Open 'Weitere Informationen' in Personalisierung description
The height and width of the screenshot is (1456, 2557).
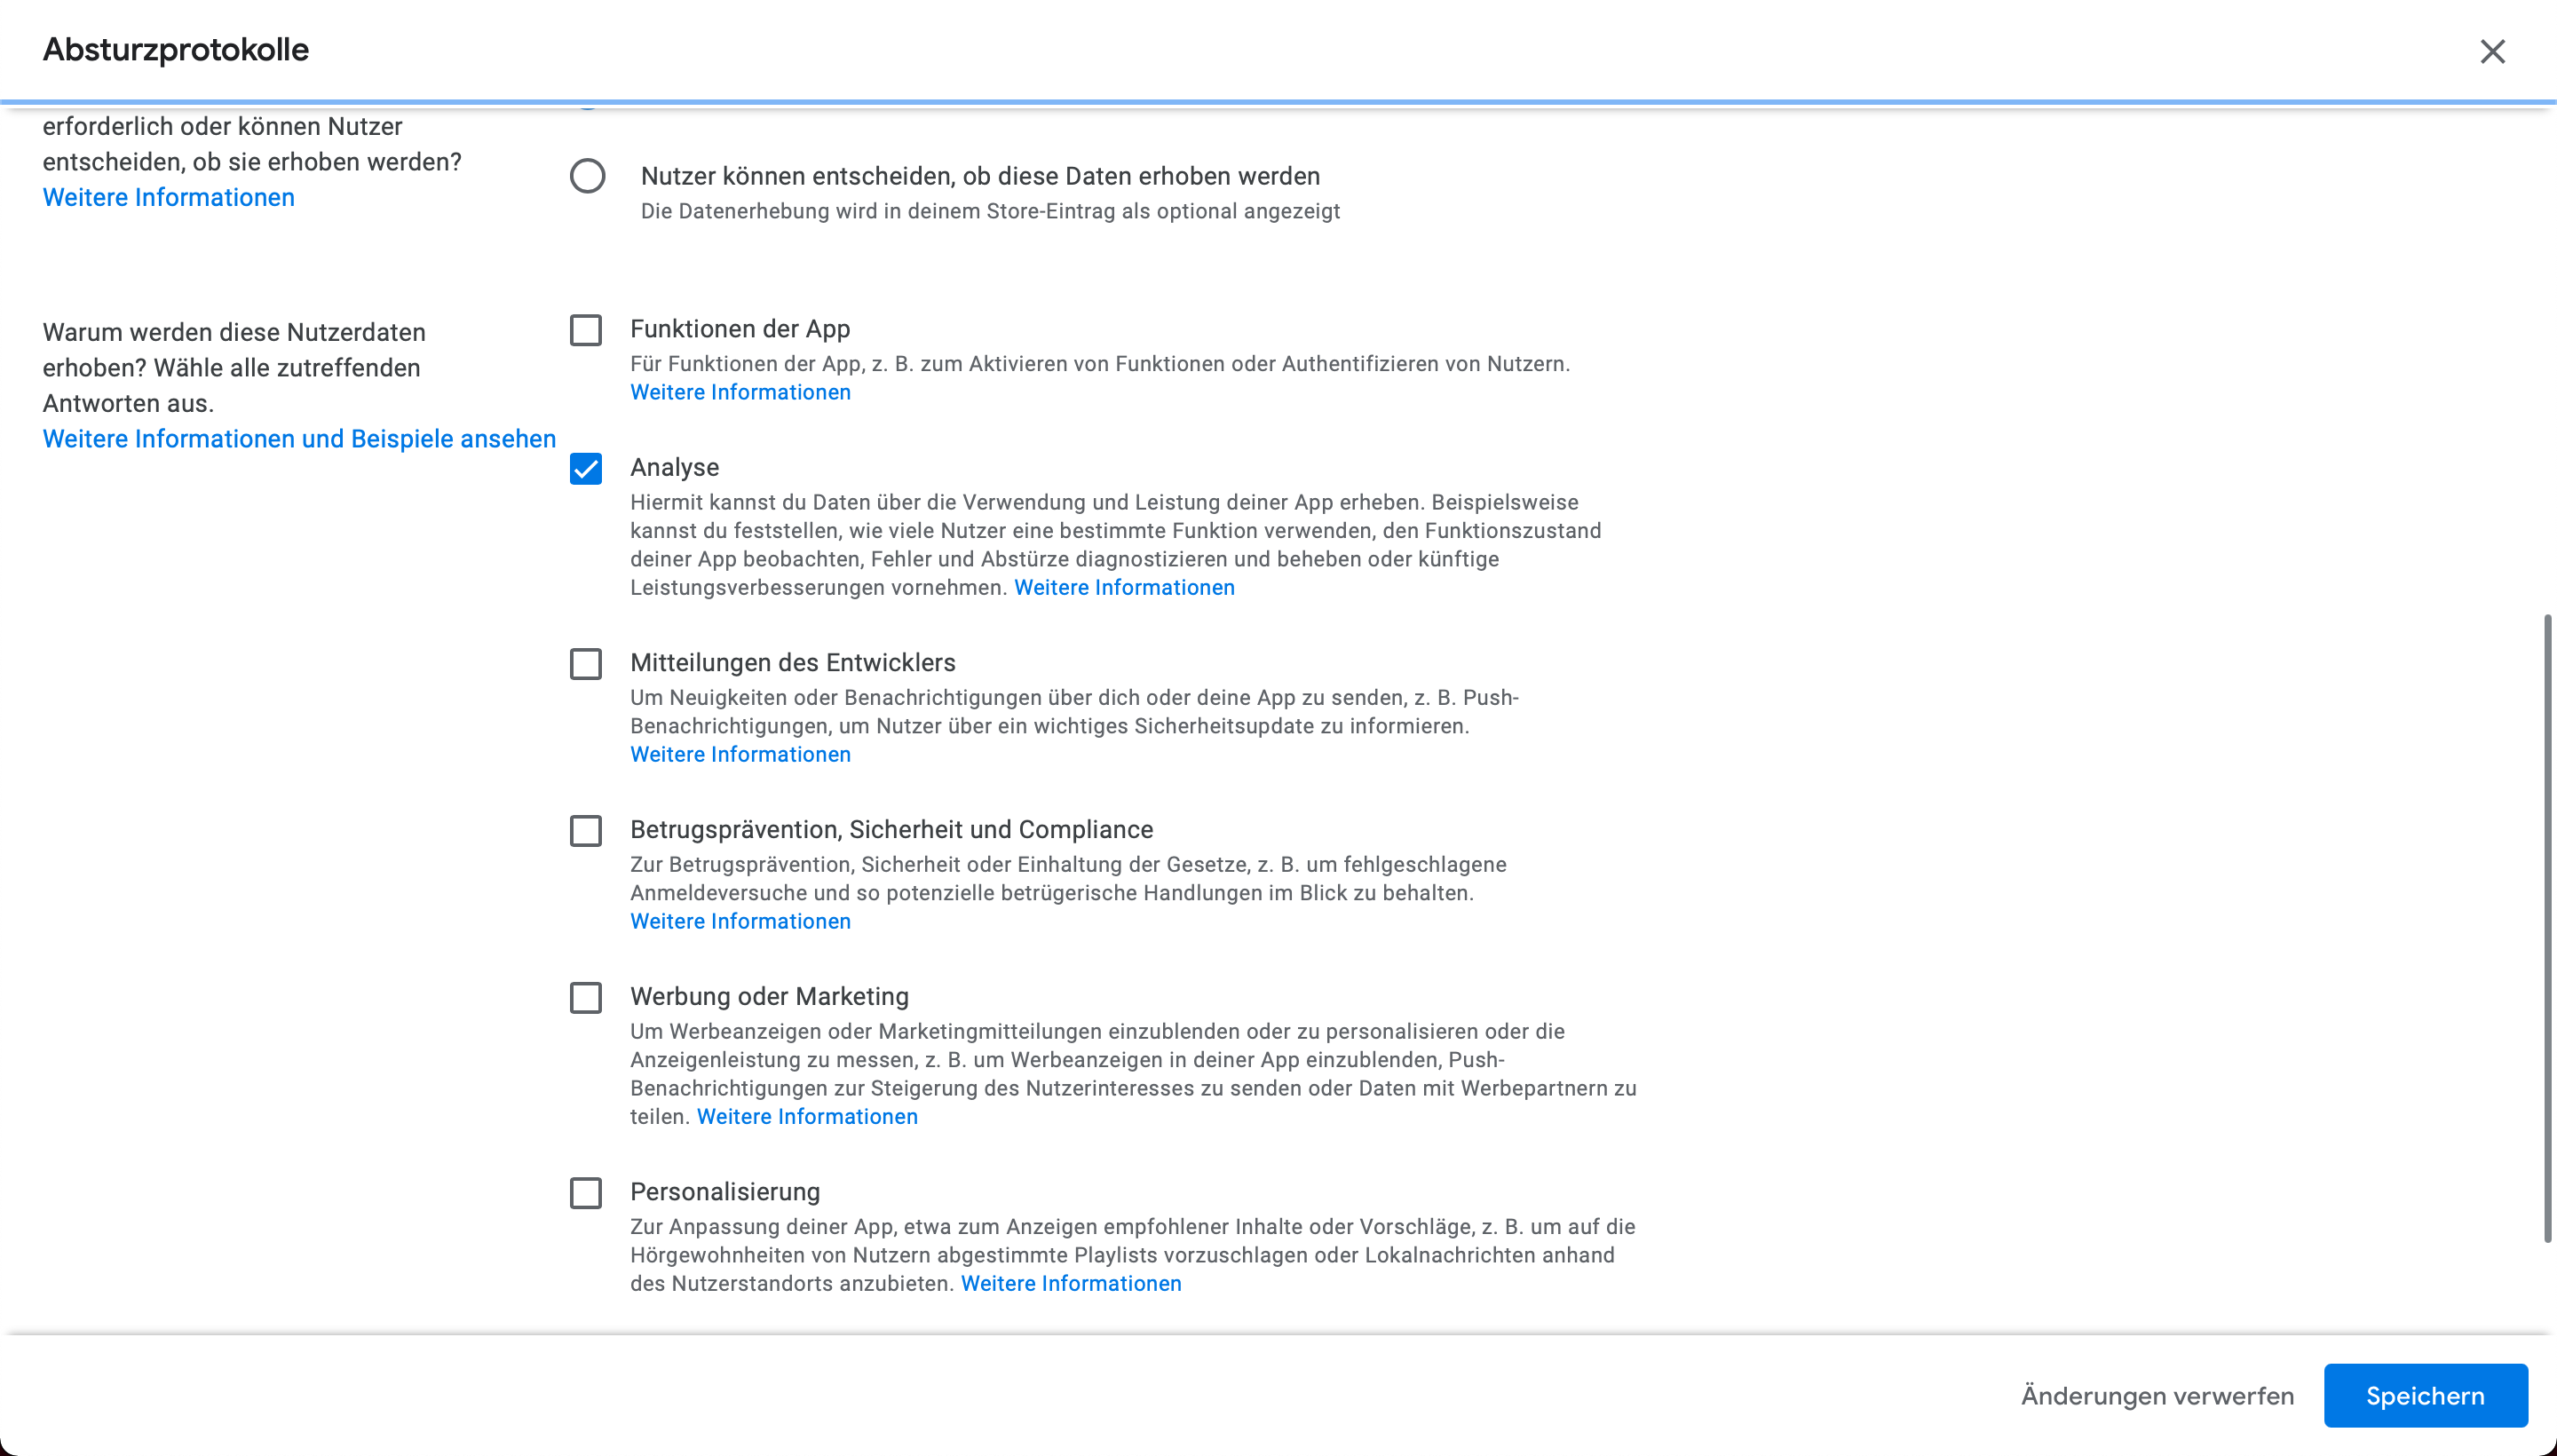(1071, 1283)
